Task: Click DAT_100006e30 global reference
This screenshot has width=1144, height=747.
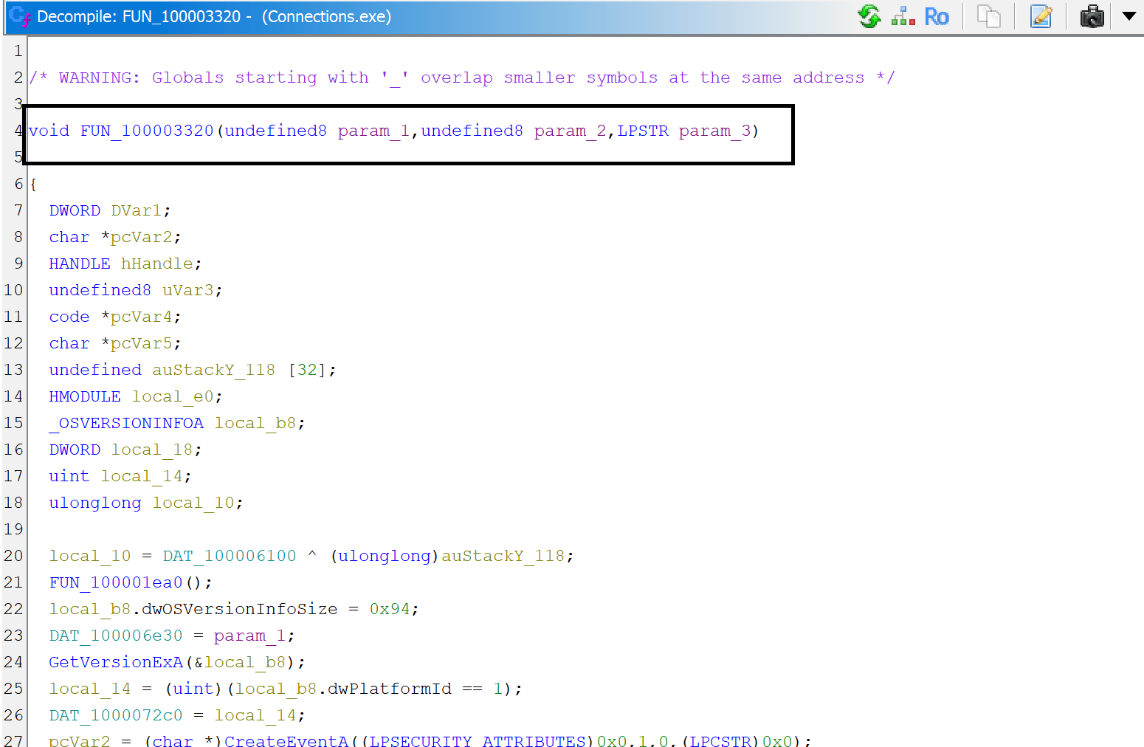Action: pos(115,635)
